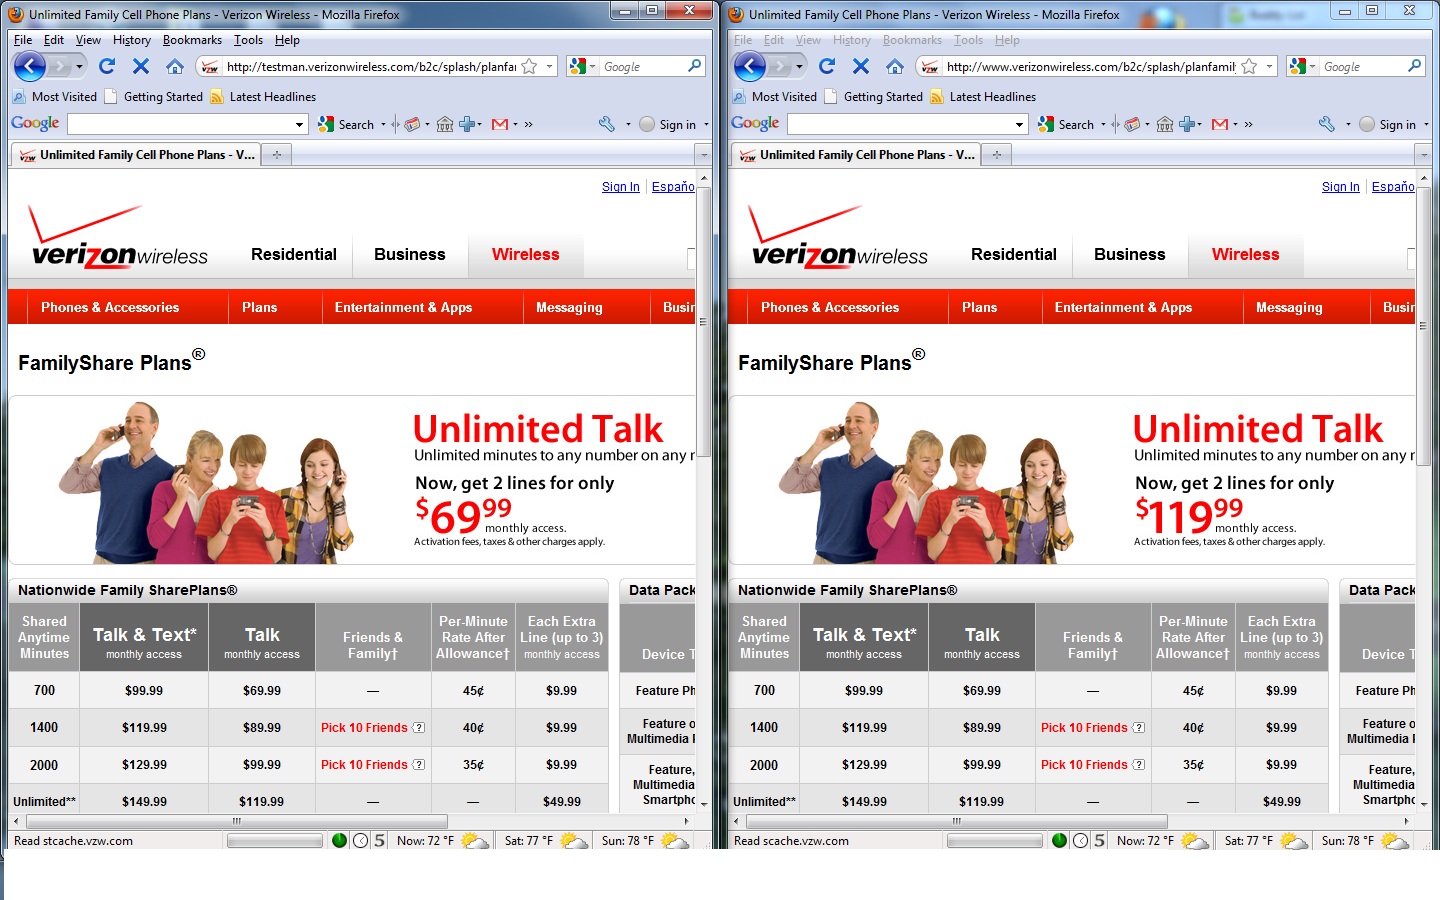Screen dimensions: 1440x900
Task: Open the Gmail icon in the left Google toolbar
Action: pyautogui.click(x=500, y=124)
